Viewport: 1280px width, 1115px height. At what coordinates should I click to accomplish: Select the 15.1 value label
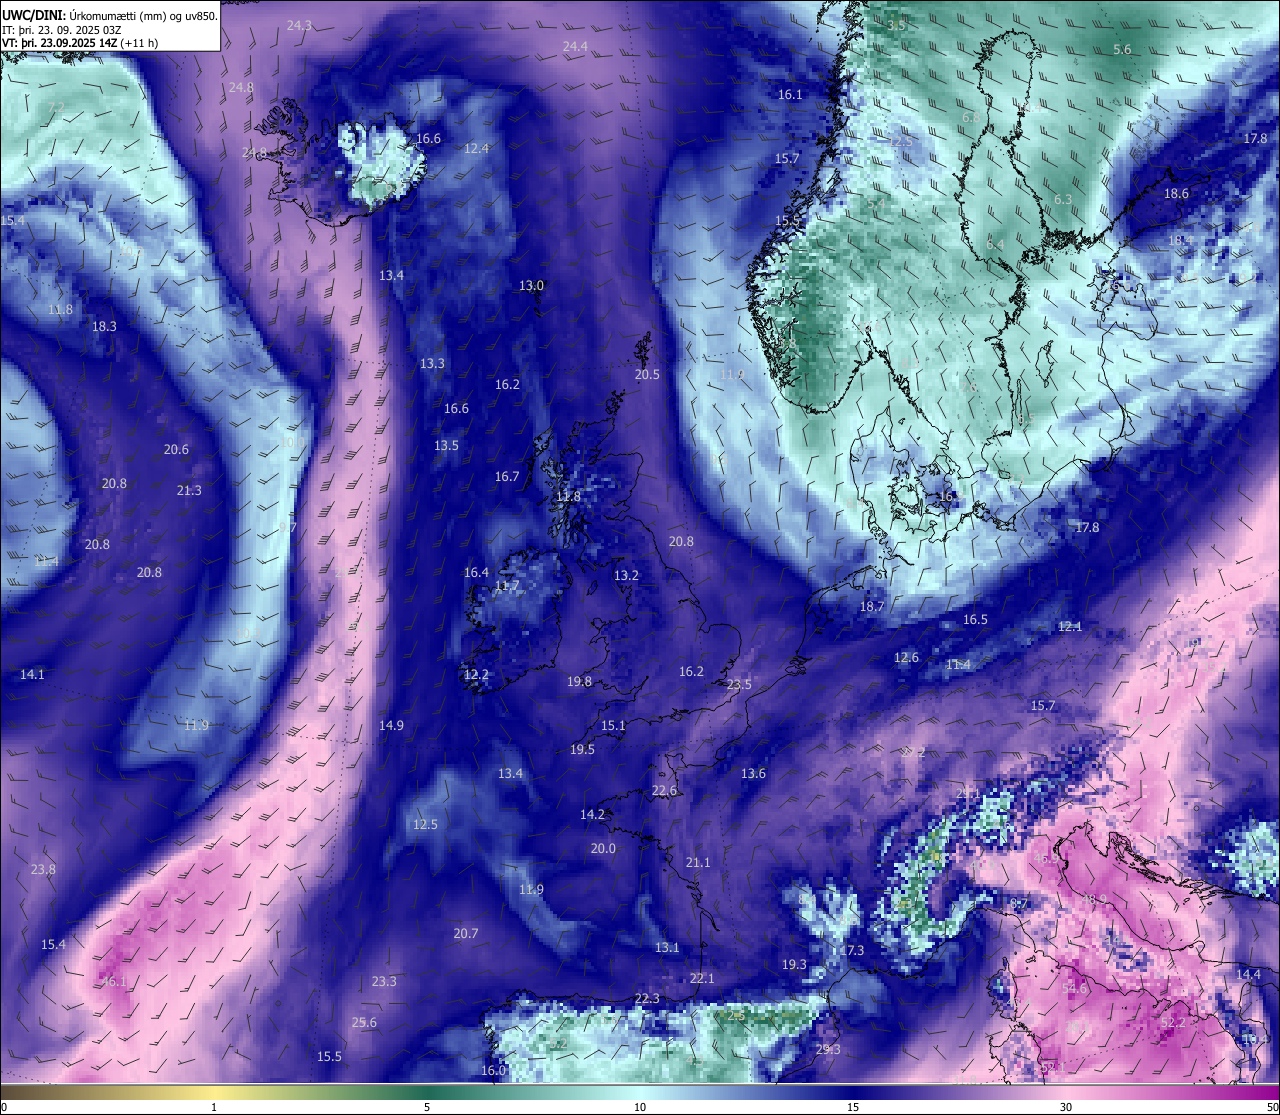(x=613, y=725)
